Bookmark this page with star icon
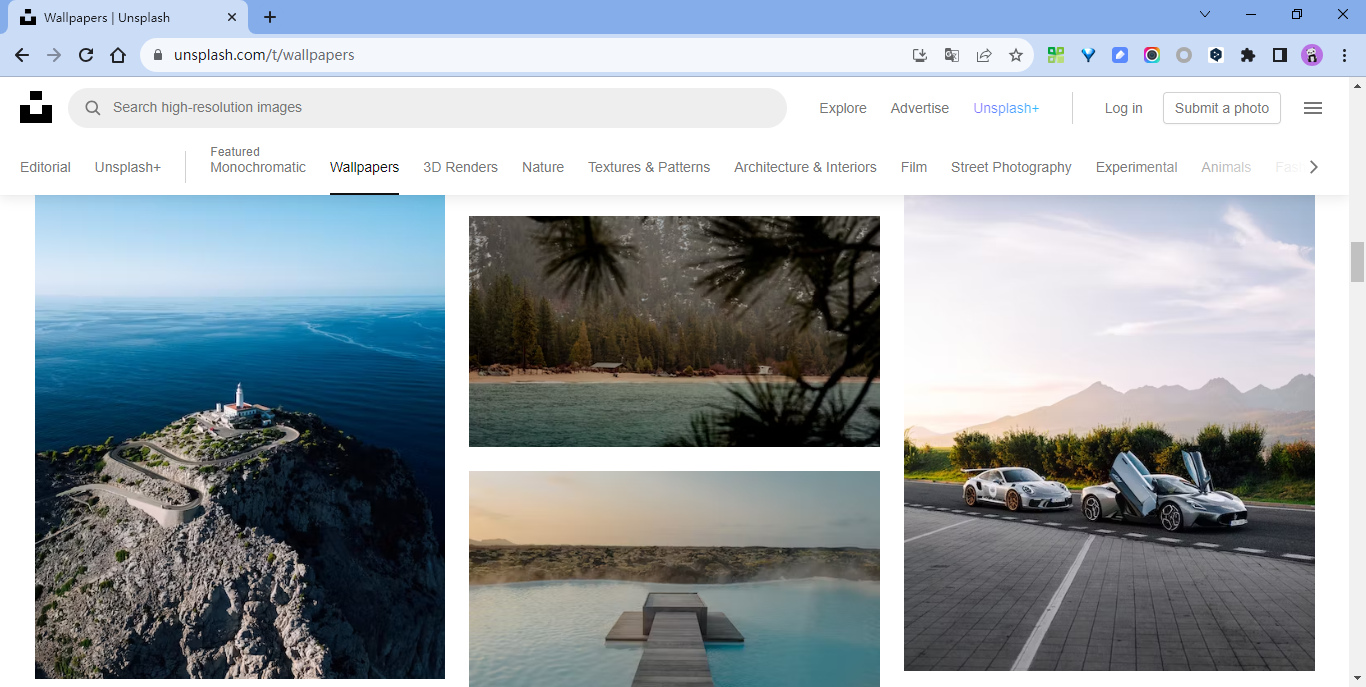The image size is (1366, 687). coord(1016,56)
